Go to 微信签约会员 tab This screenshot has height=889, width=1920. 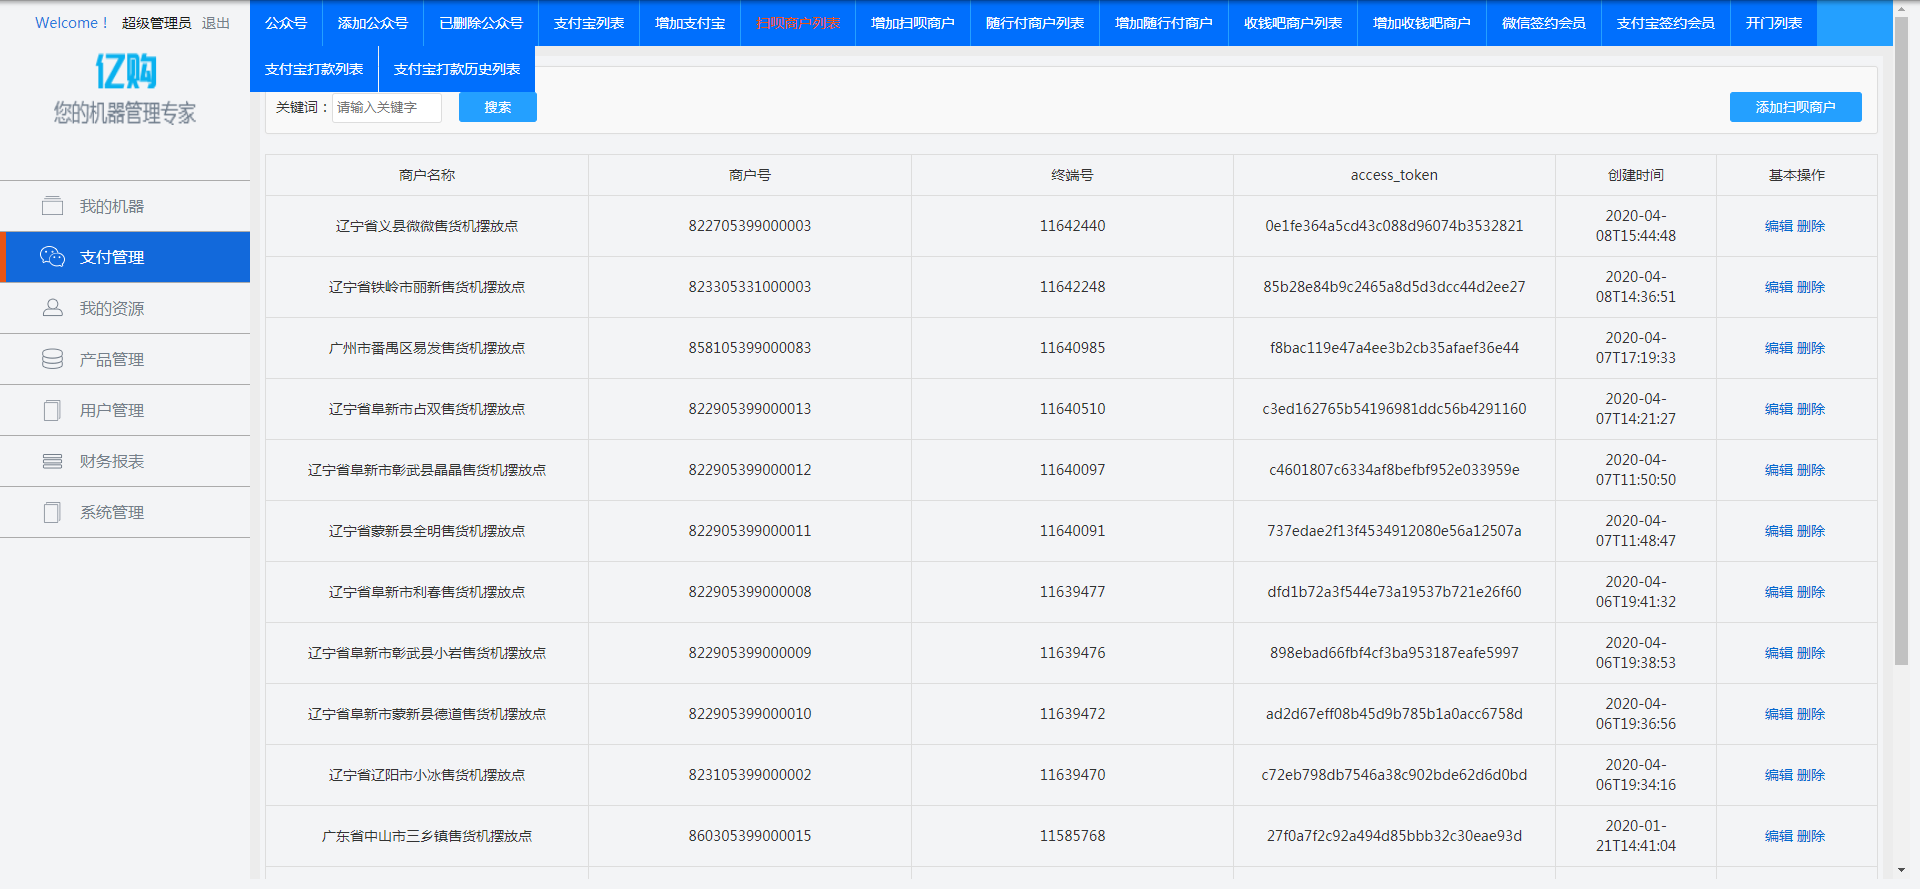(x=1543, y=23)
